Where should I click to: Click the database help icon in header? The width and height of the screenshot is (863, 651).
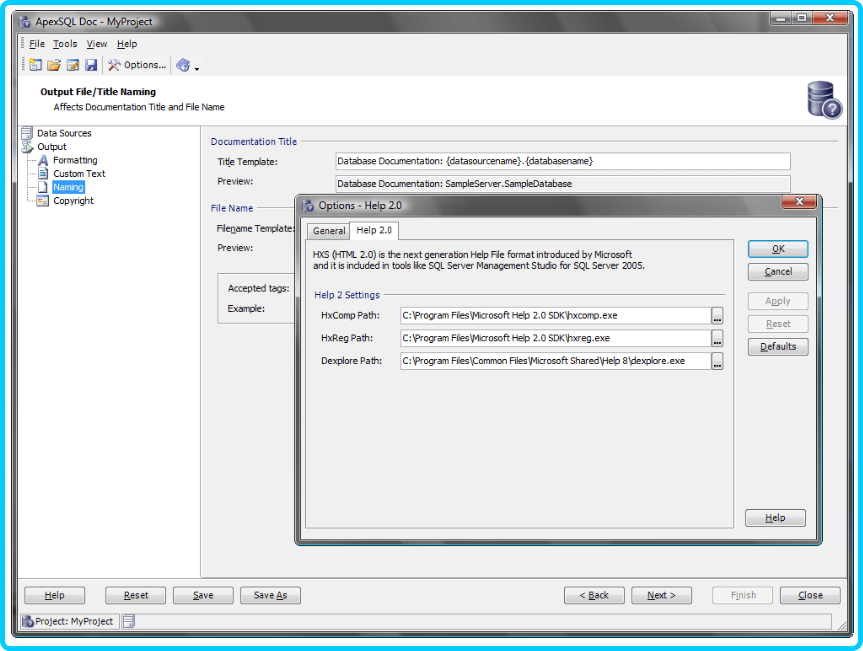(x=824, y=100)
